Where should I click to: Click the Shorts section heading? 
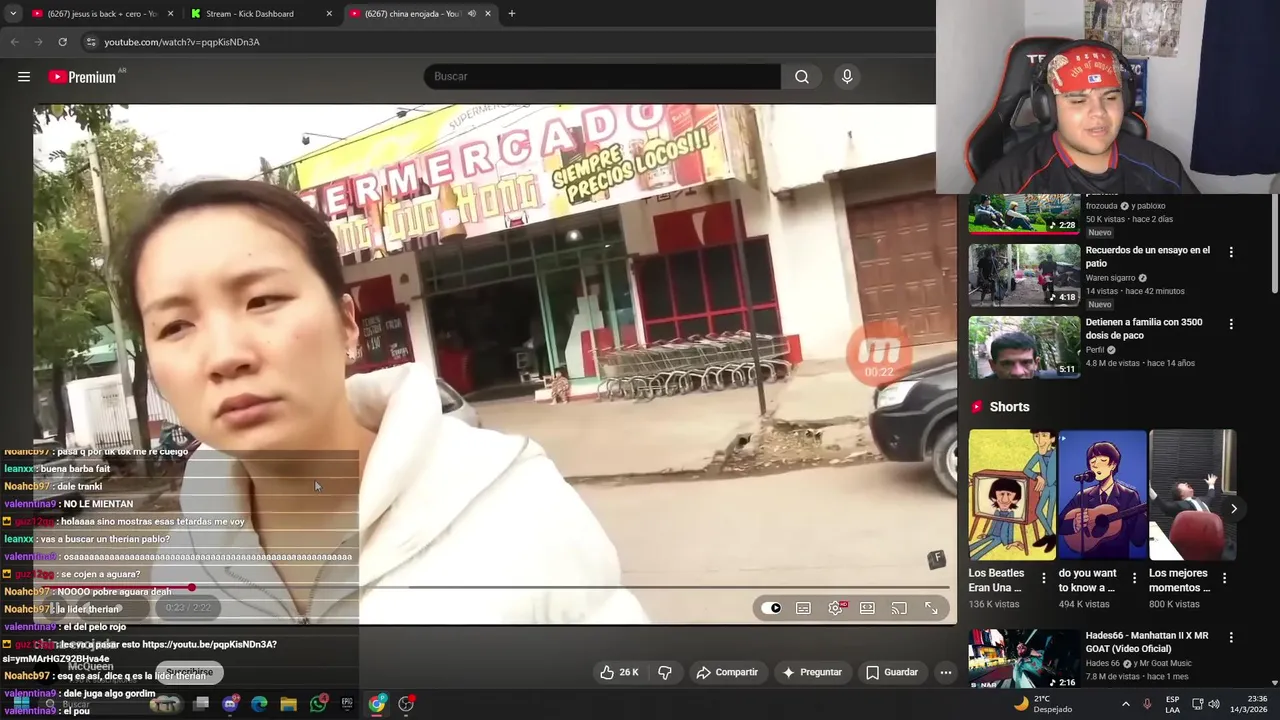1009,407
